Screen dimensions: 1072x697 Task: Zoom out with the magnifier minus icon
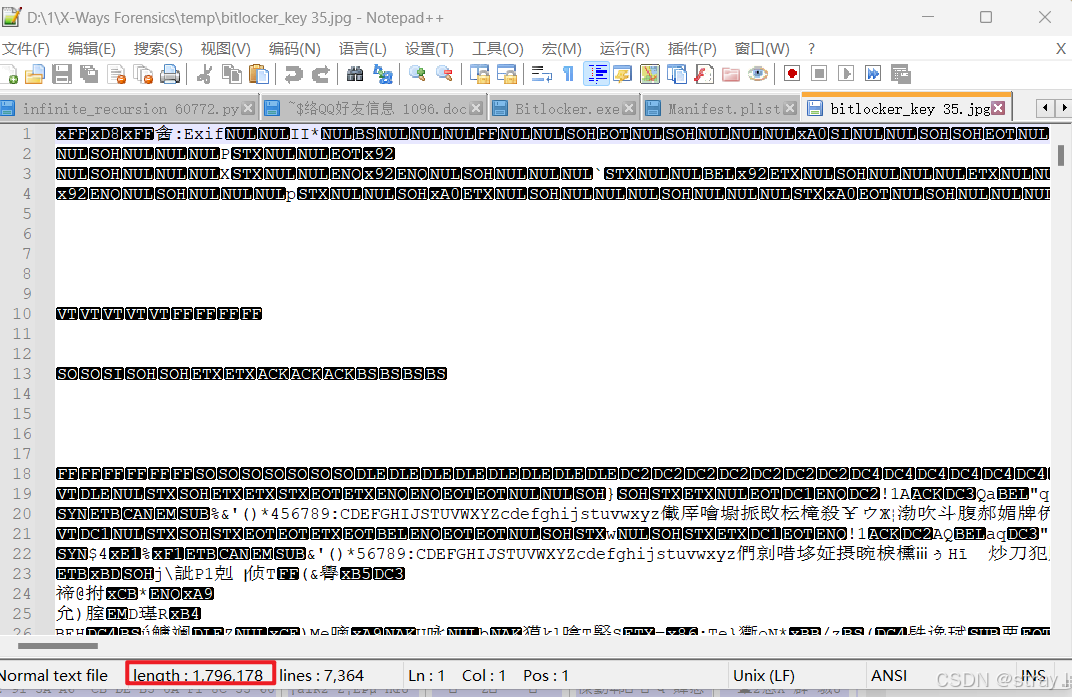click(x=444, y=74)
